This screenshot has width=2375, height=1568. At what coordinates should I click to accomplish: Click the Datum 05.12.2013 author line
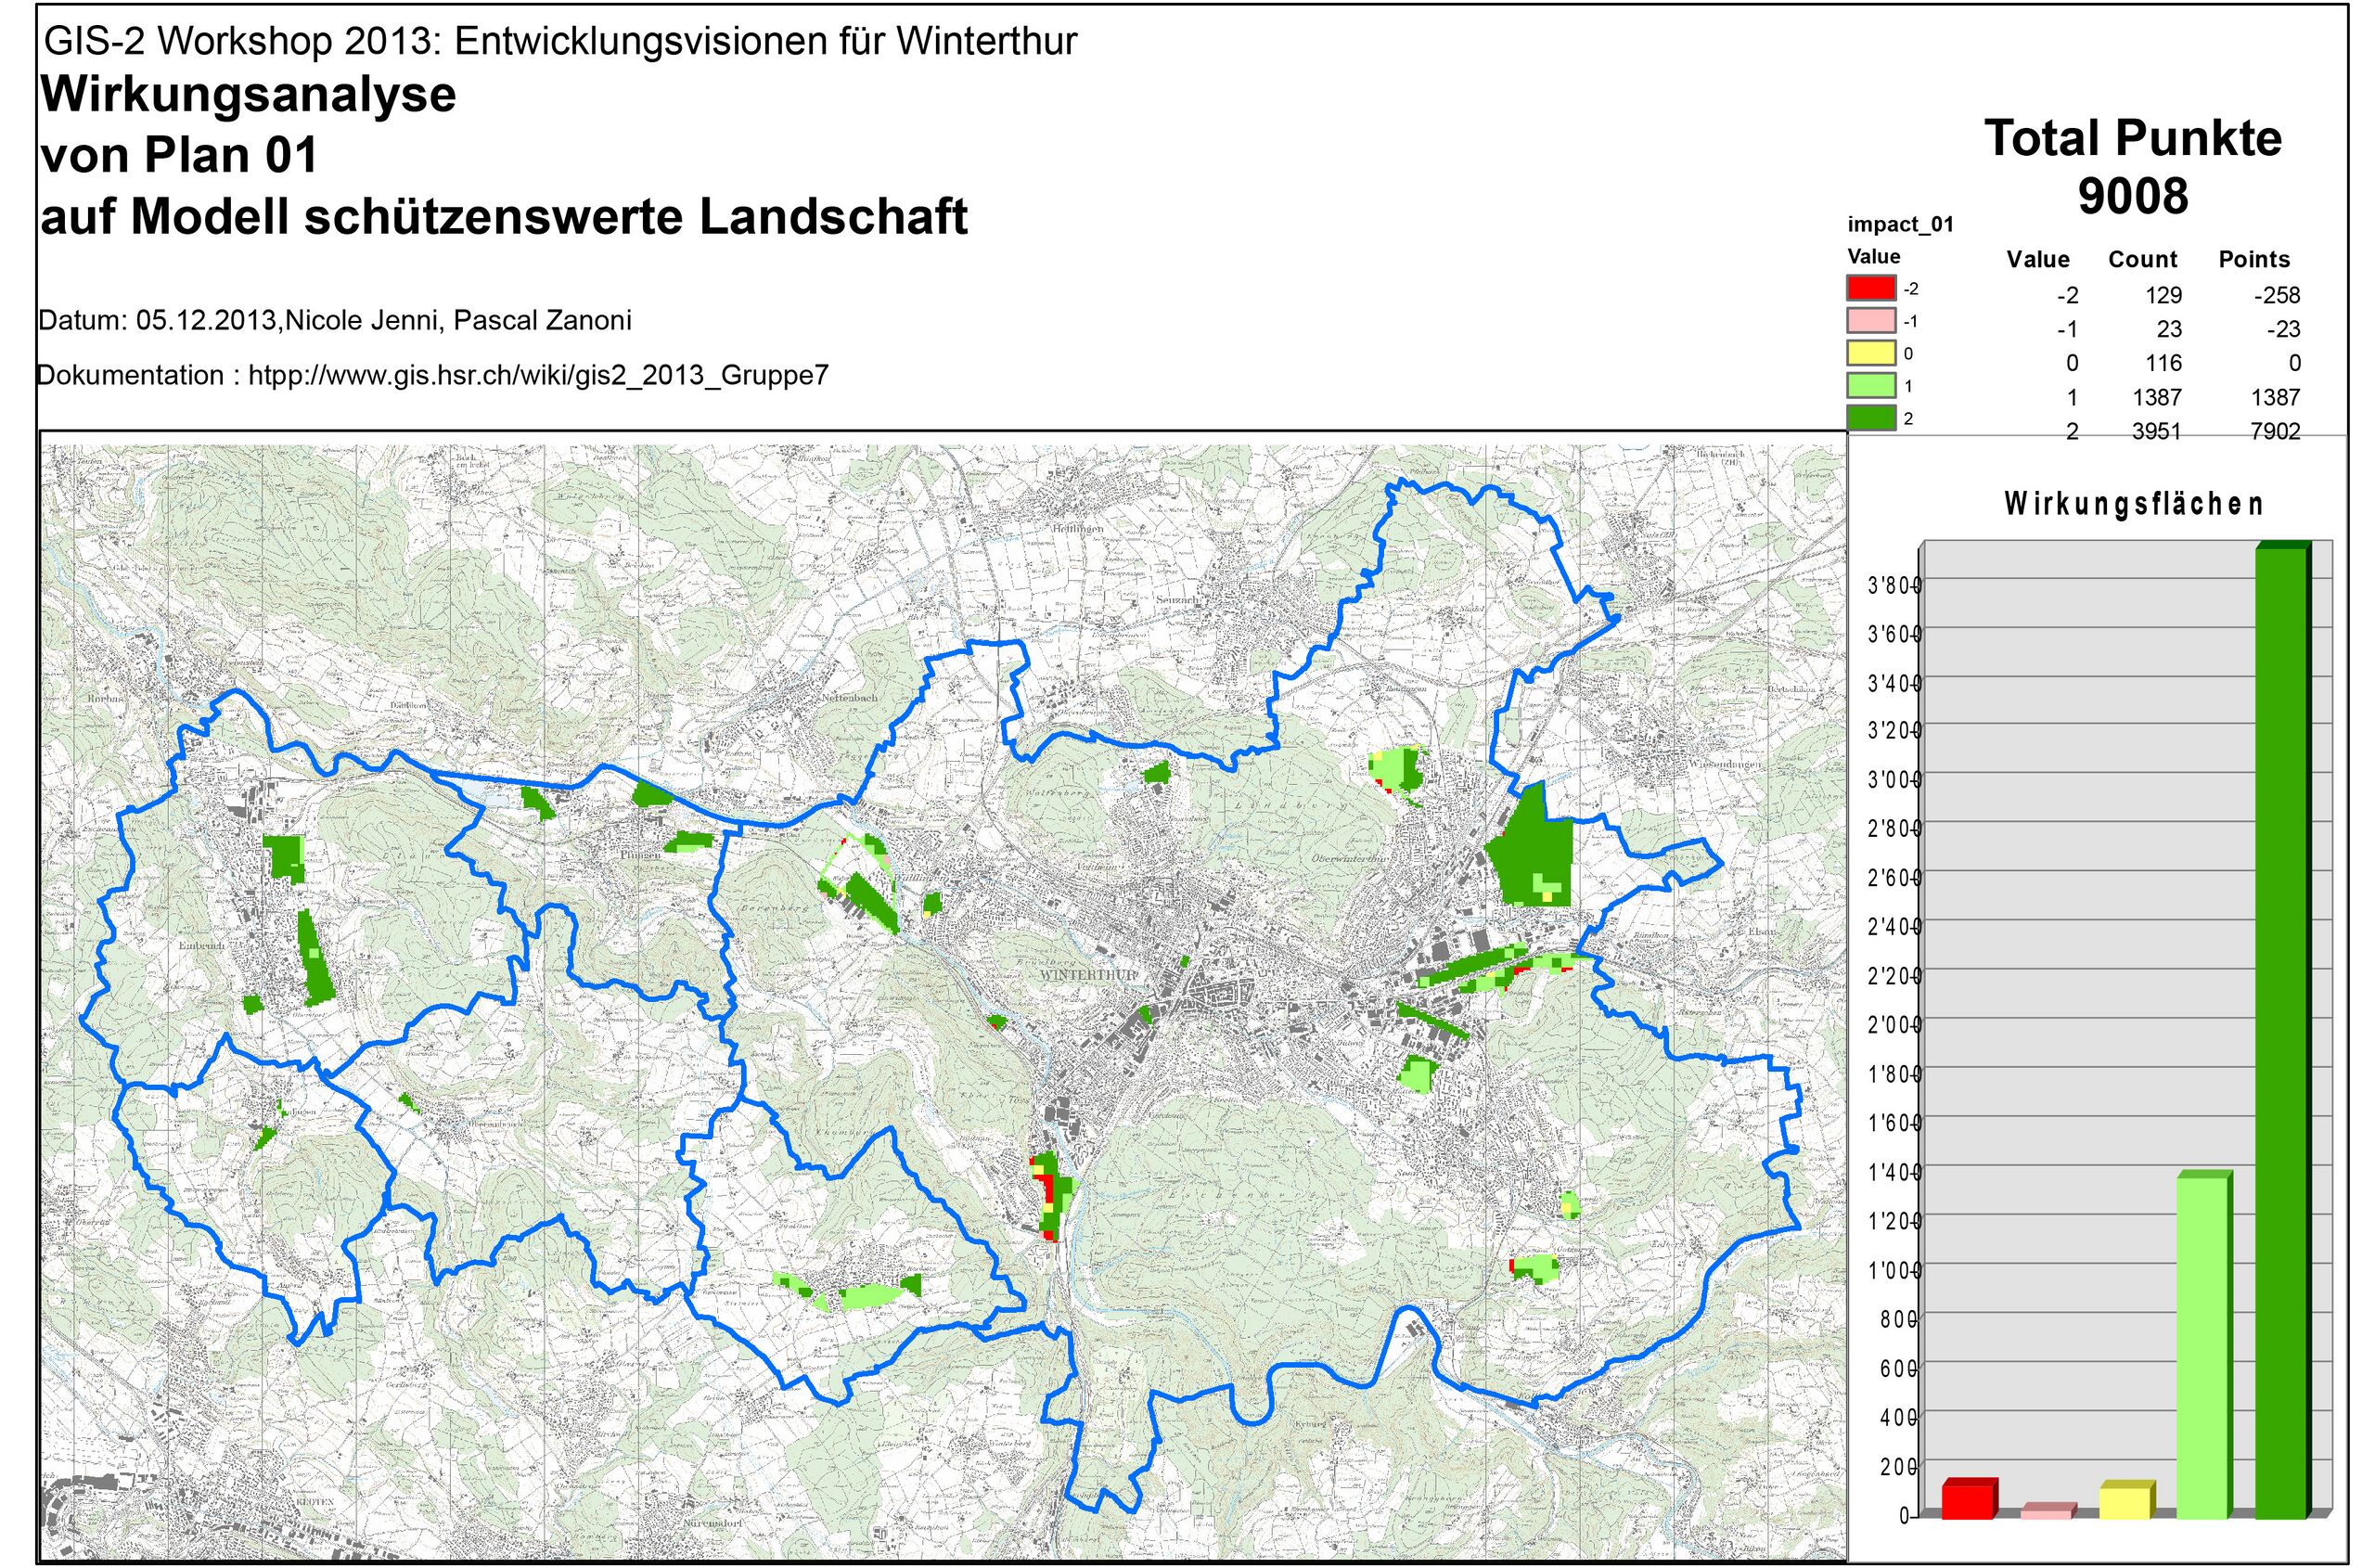tap(335, 321)
